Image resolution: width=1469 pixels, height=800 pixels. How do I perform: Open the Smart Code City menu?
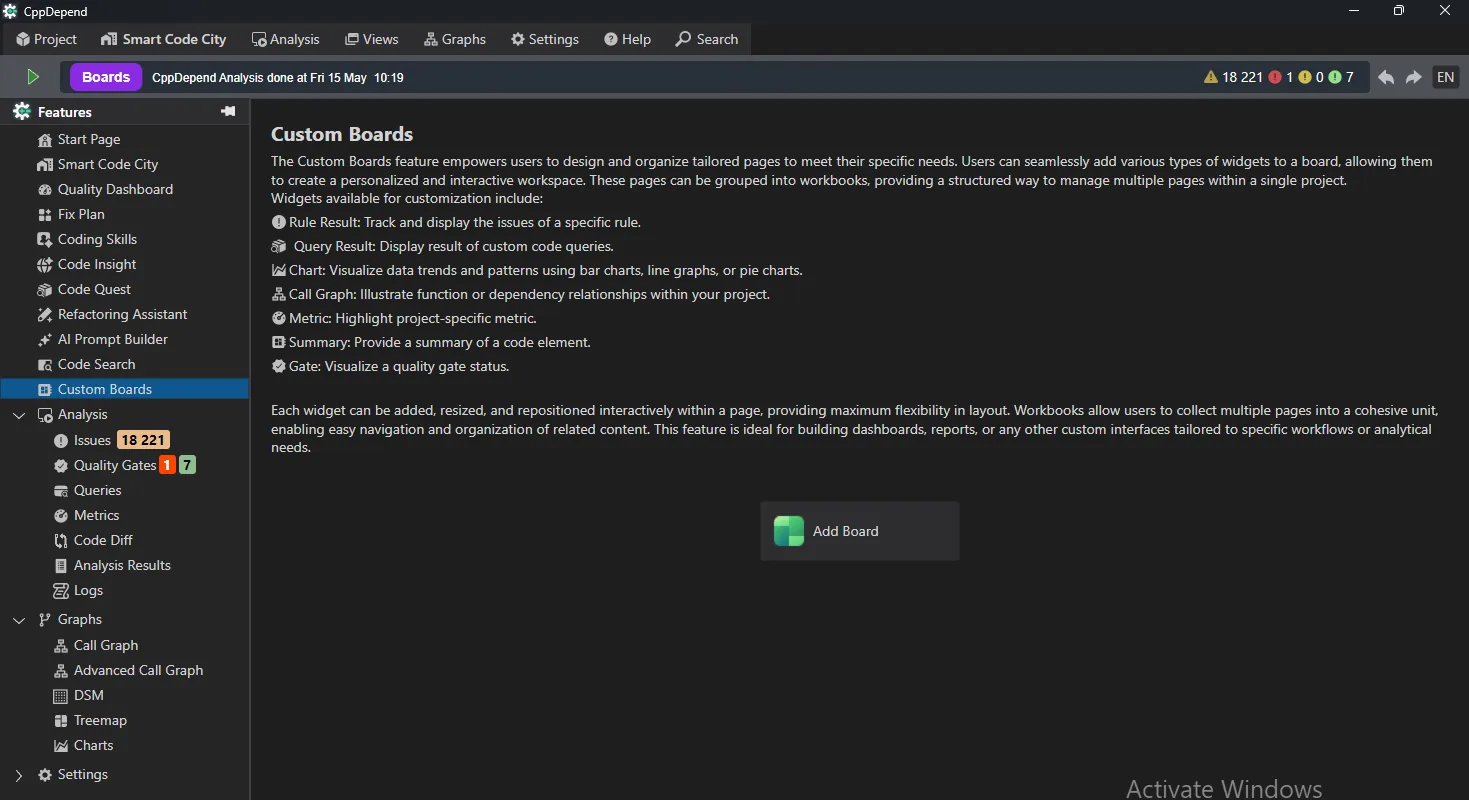164,39
